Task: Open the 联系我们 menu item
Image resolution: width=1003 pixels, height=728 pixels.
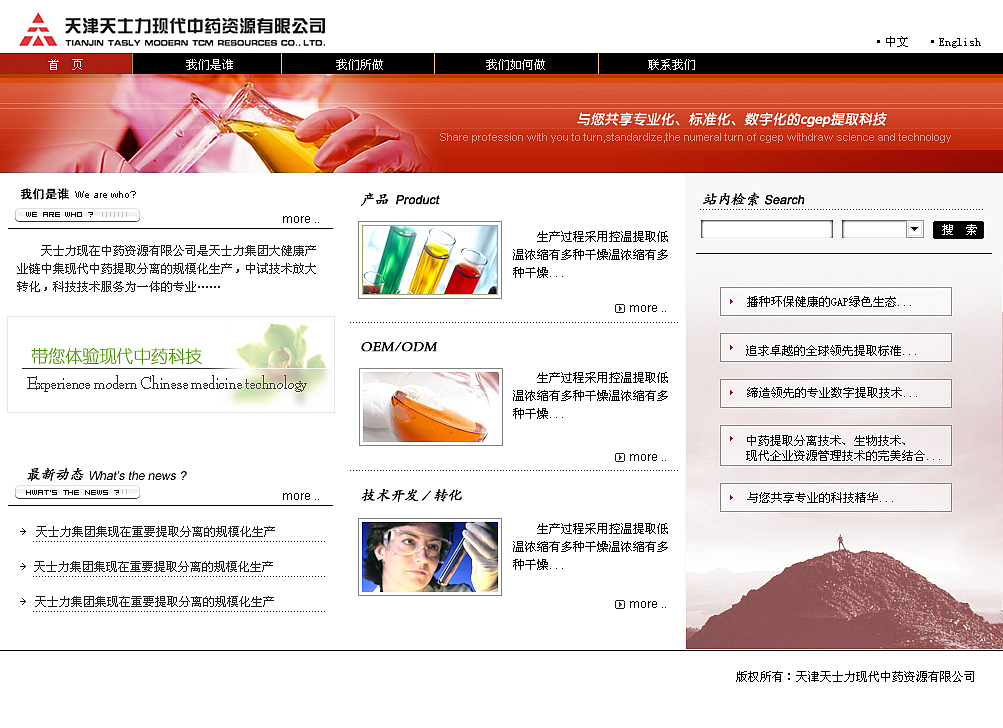Action: [x=668, y=63]
